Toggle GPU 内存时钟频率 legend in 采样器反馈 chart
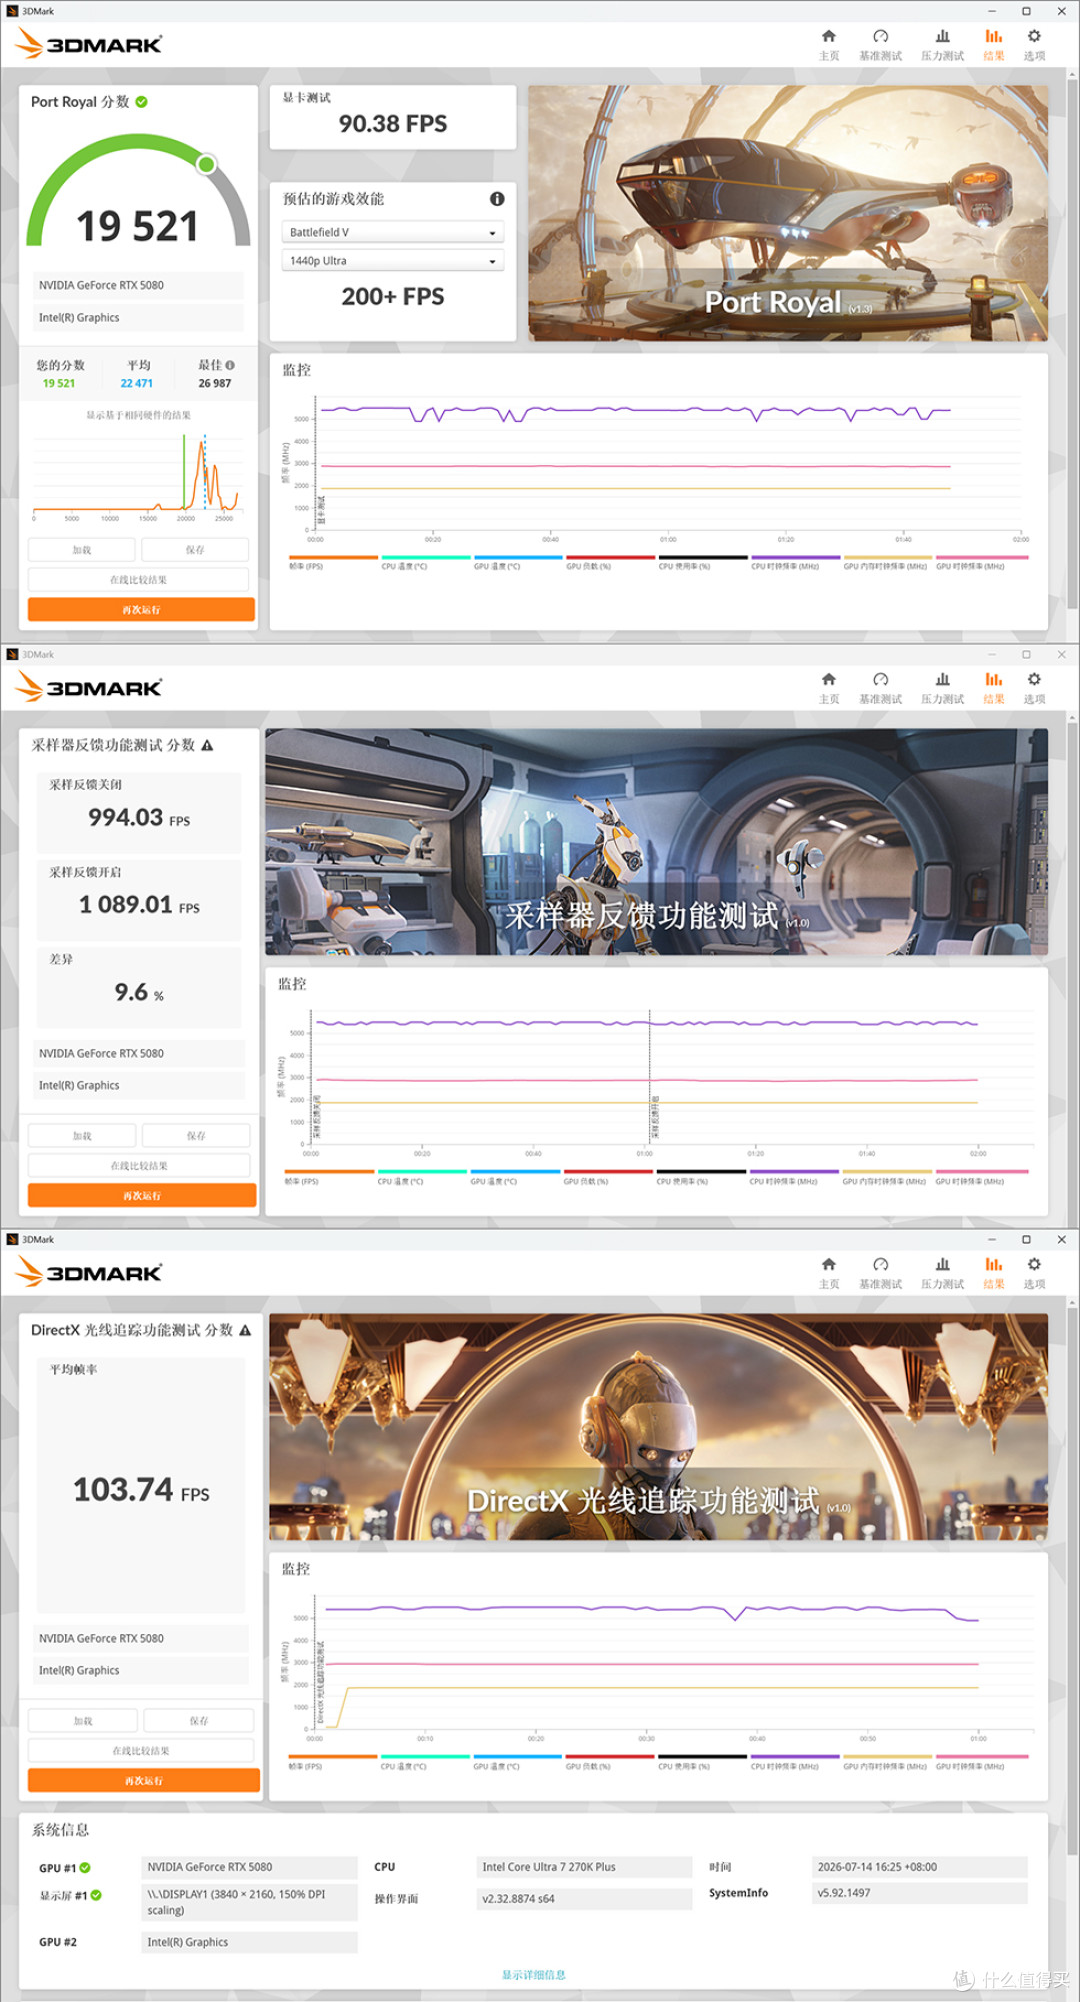 (886, 1177)
